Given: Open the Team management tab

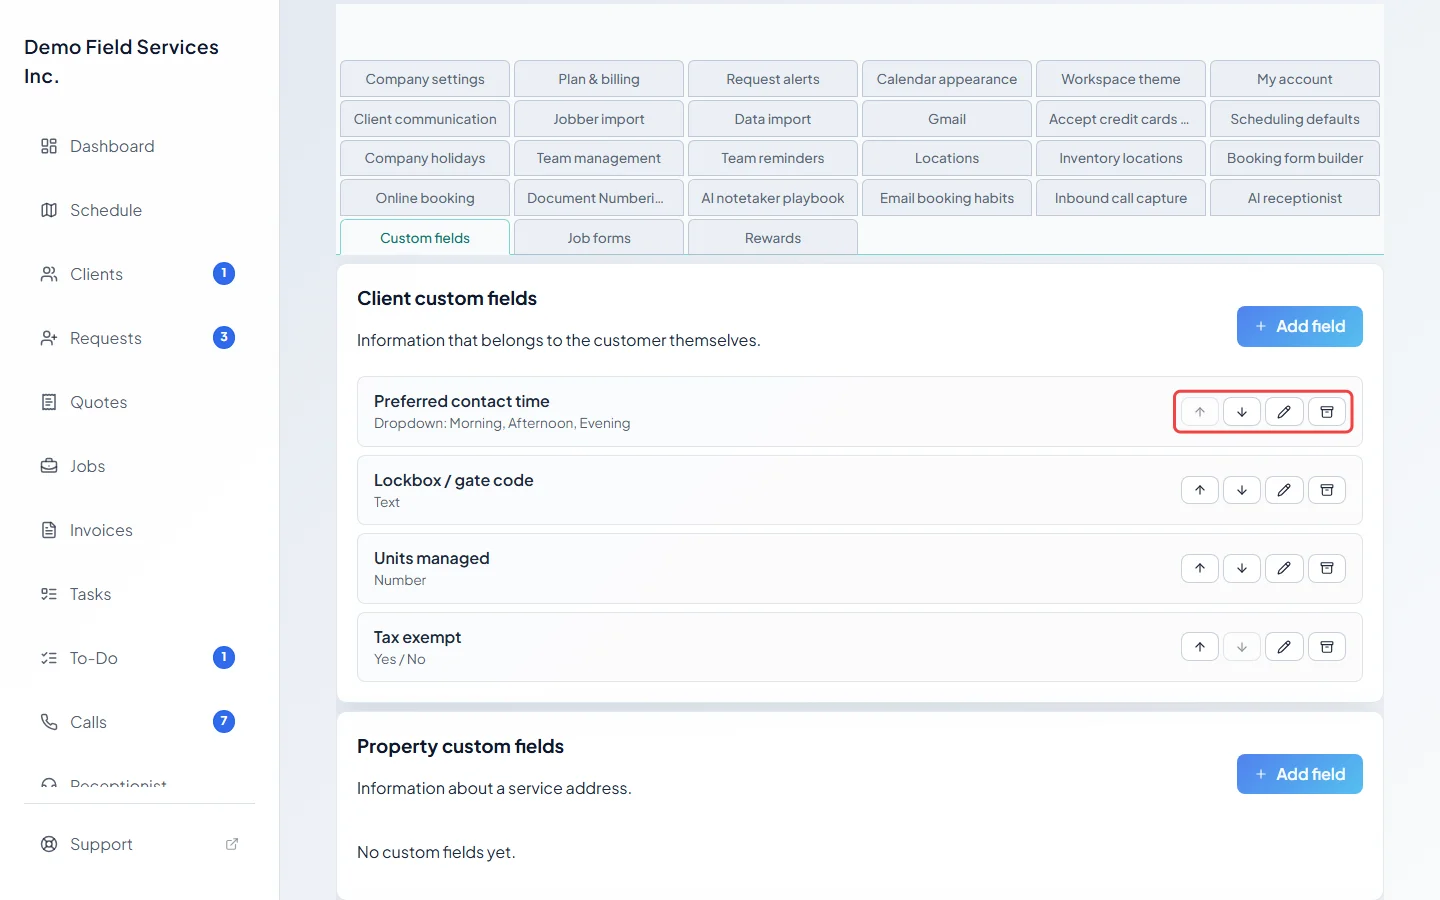Looking at the screenshot, I should pyautogui.click(x=599, y=158).
